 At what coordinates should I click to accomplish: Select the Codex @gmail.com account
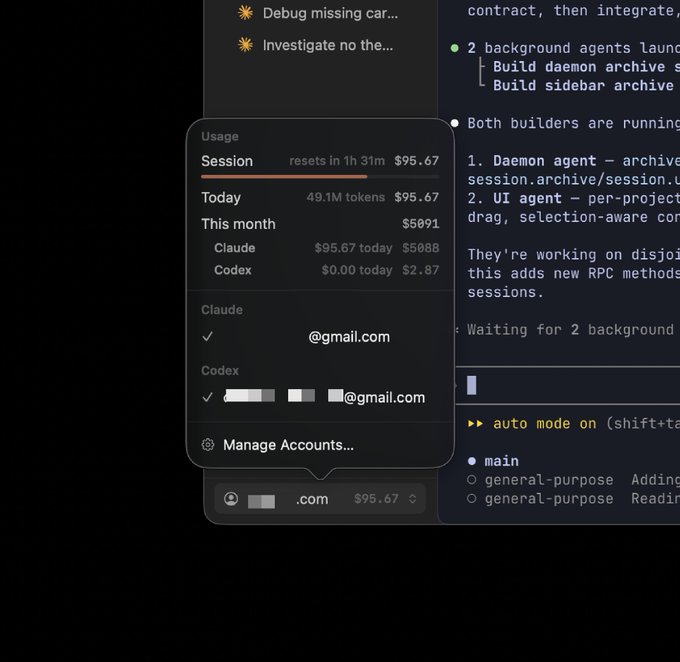pyautogui.click(x=320, y=397)
